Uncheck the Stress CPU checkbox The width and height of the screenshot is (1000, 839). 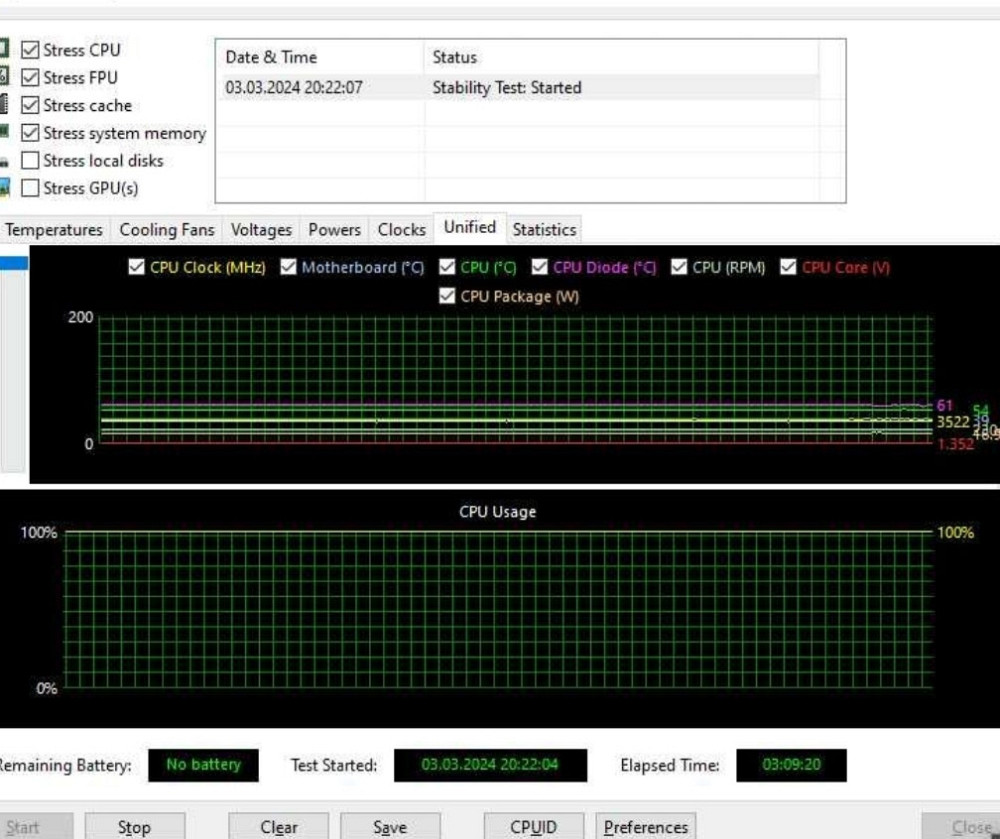click(31, 50)
